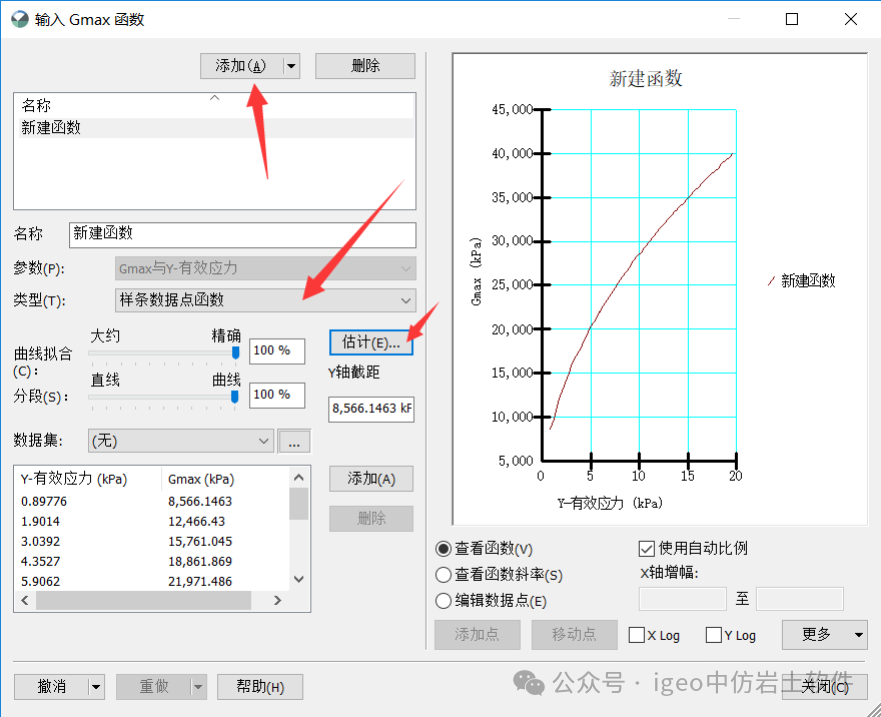Click the 名称 input field showing 新建函数
The width and height of the screenshot is (881, 717).
[240, 234]
